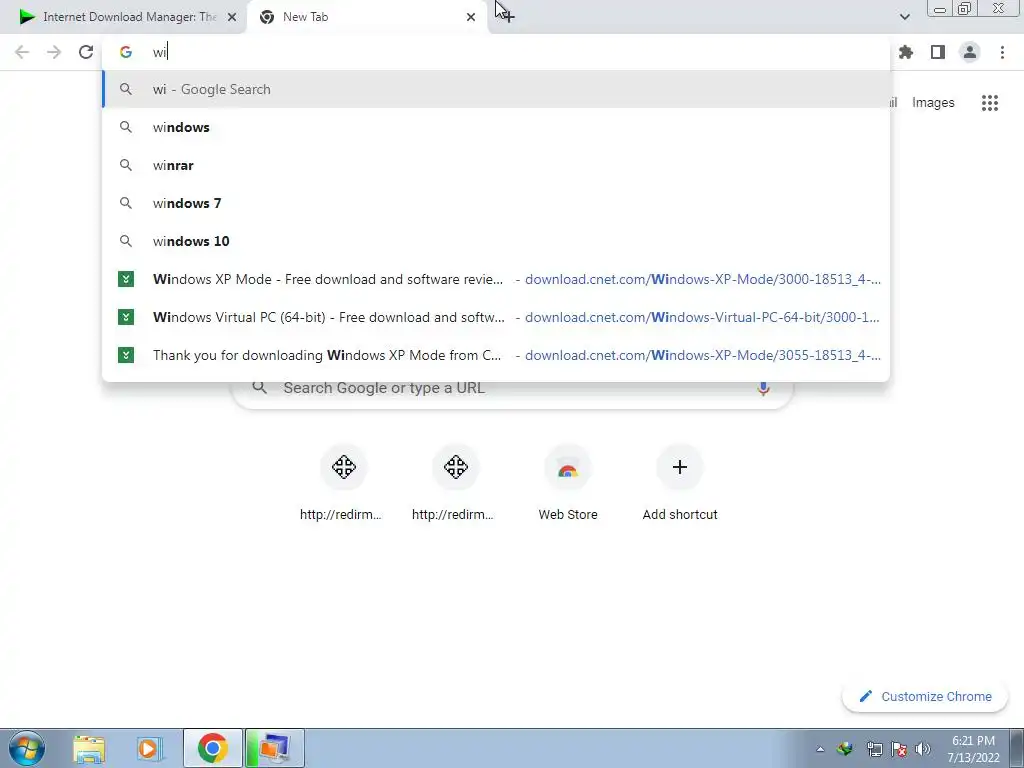Image resolution: width=1024 pixels, height=768 pixels.
Task: Click Customize Chrome button
Action: point(925,696)
